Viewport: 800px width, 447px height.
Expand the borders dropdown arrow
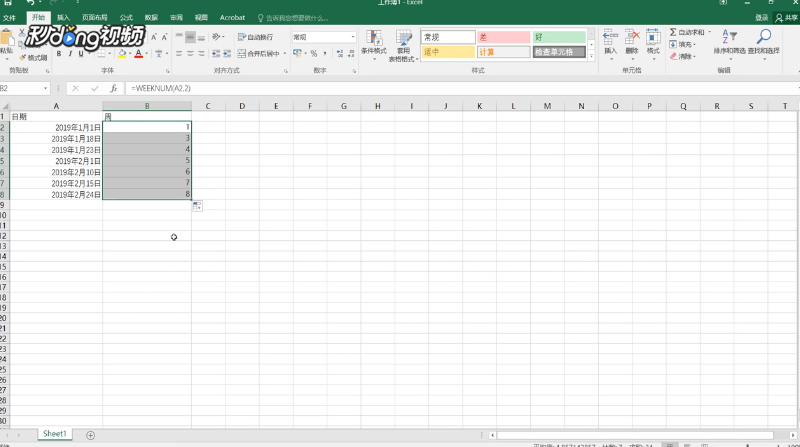coord(109,54)
